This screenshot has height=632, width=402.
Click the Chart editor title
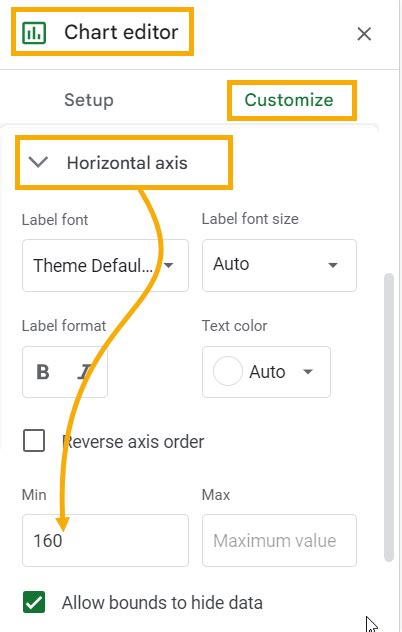[121, 32]
